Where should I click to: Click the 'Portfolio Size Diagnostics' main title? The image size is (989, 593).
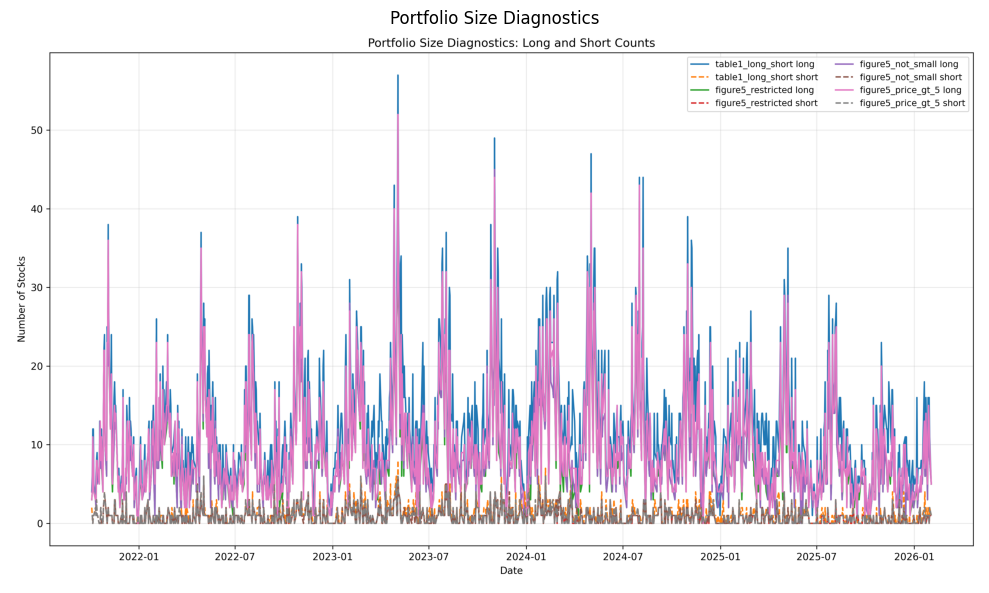pyautogui.click(x=494, y=18)
